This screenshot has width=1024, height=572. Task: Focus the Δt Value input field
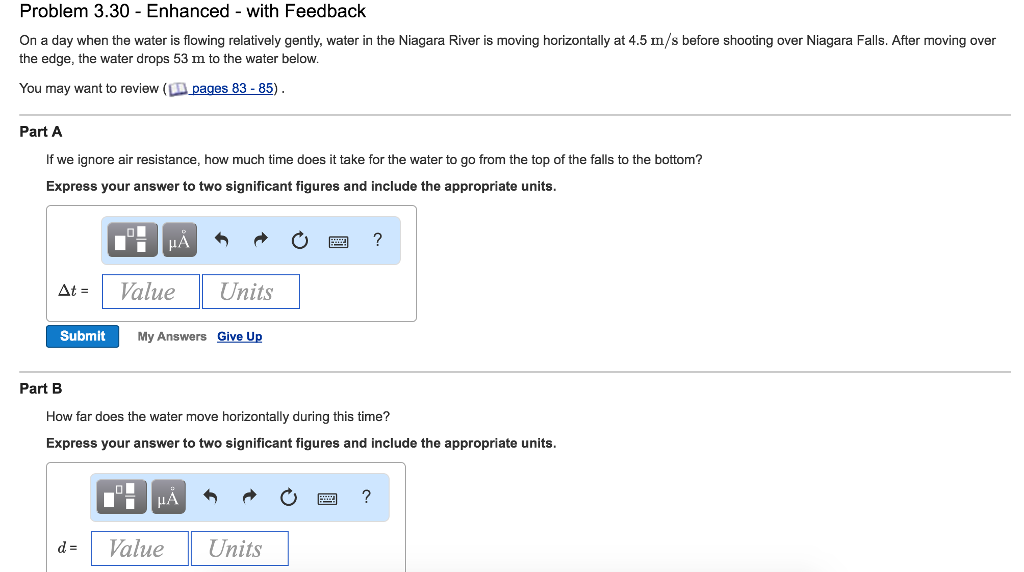(x=151, y=291)
